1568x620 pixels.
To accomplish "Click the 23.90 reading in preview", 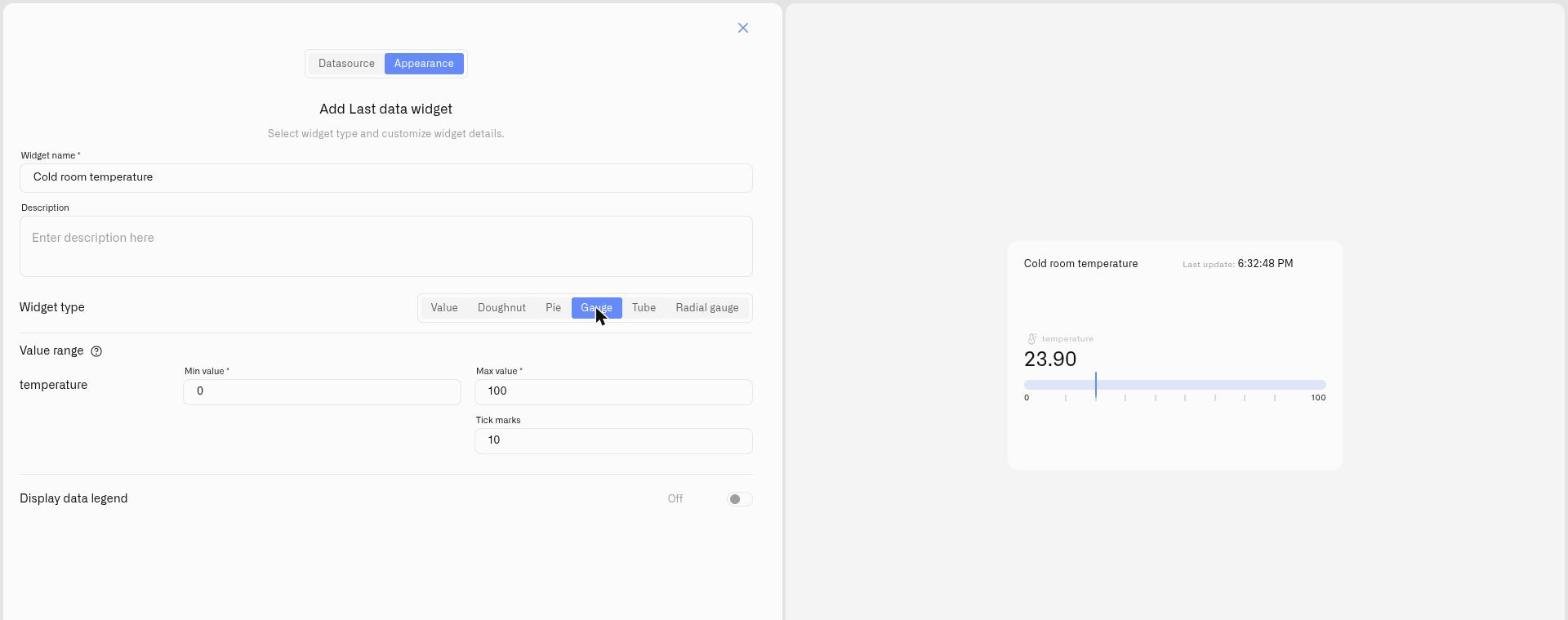I will coord(1050,360).
